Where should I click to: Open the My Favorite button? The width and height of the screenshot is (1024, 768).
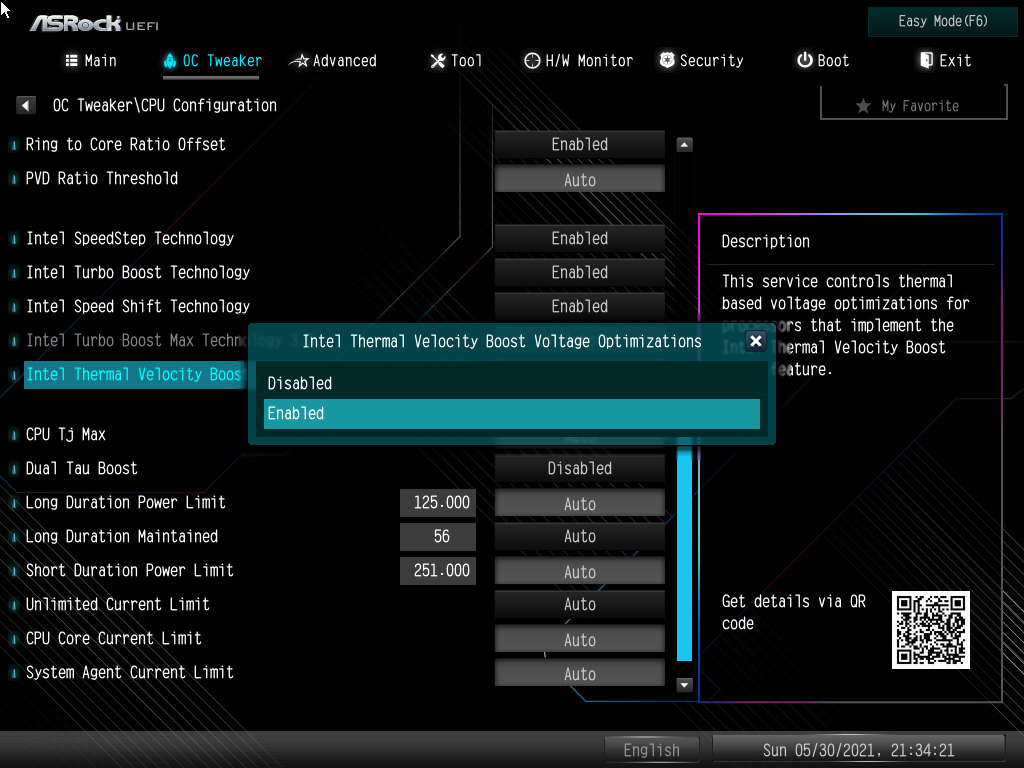pos(914,103)
